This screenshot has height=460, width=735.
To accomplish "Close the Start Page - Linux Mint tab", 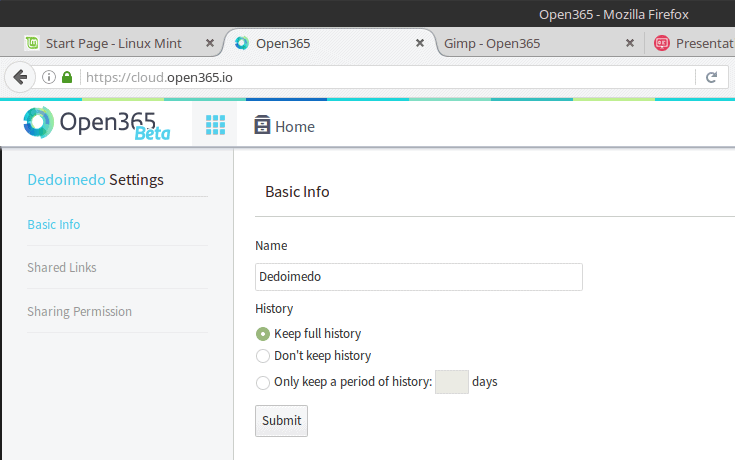I will pyautogui.click(x=210, y=43).
